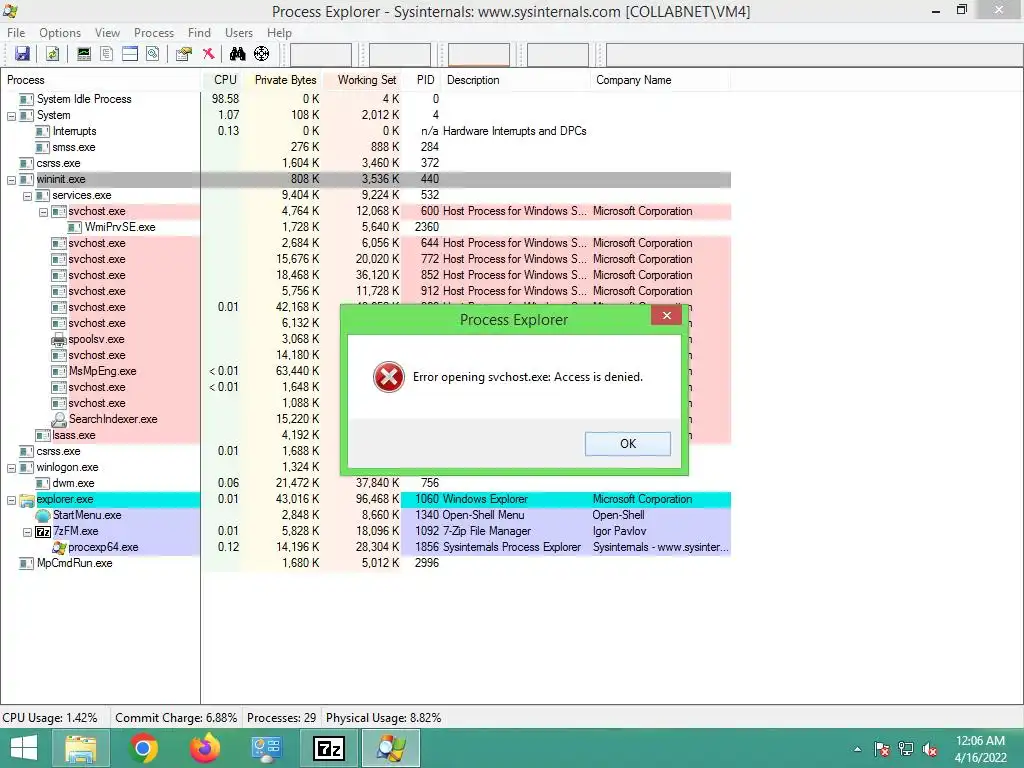Open the File menu
The image size is (1024, 768).
click(16, 33)
